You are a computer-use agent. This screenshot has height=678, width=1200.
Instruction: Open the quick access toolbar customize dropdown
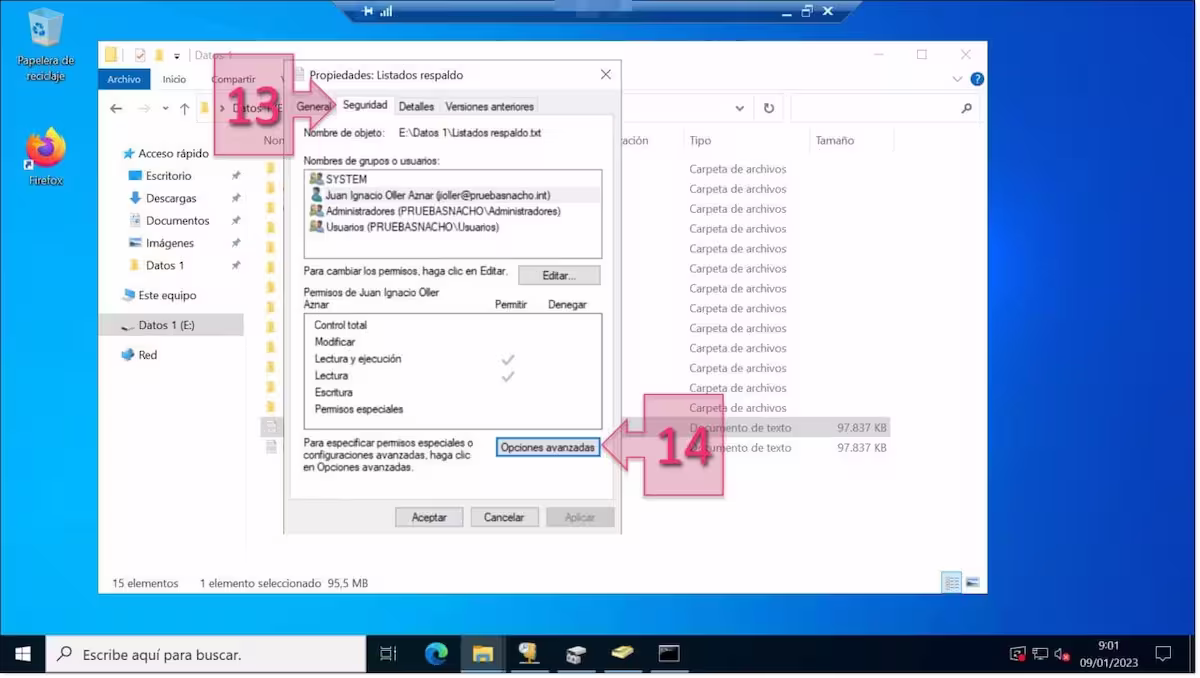pos(177,55)
